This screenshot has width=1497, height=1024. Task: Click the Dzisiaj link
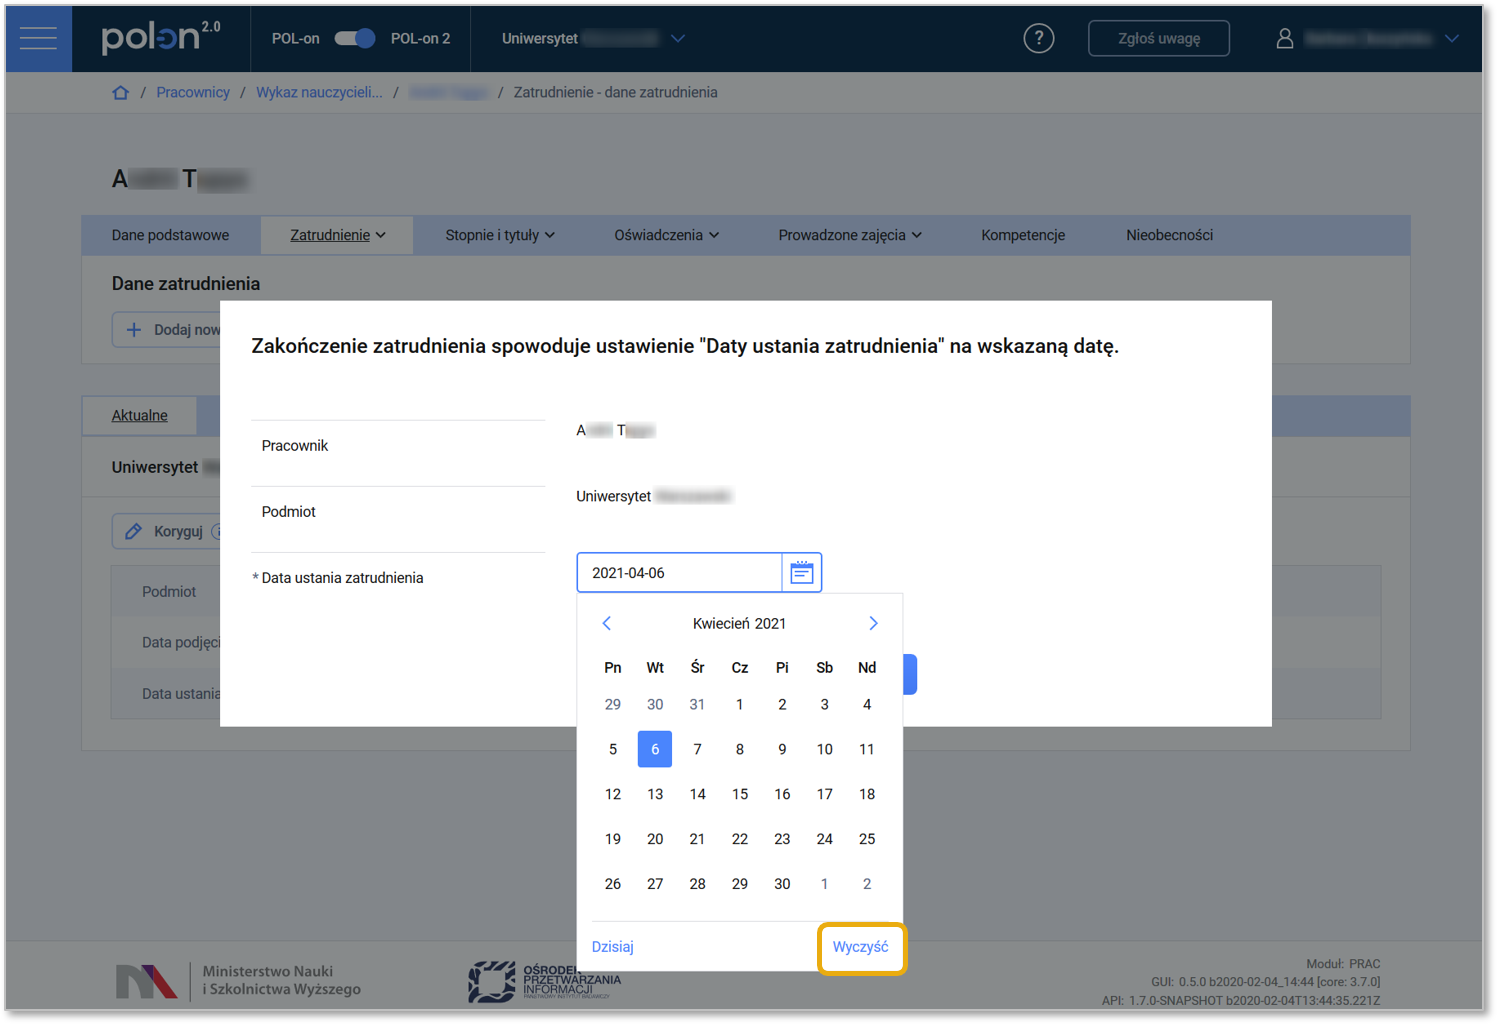[x=613, y=947]
